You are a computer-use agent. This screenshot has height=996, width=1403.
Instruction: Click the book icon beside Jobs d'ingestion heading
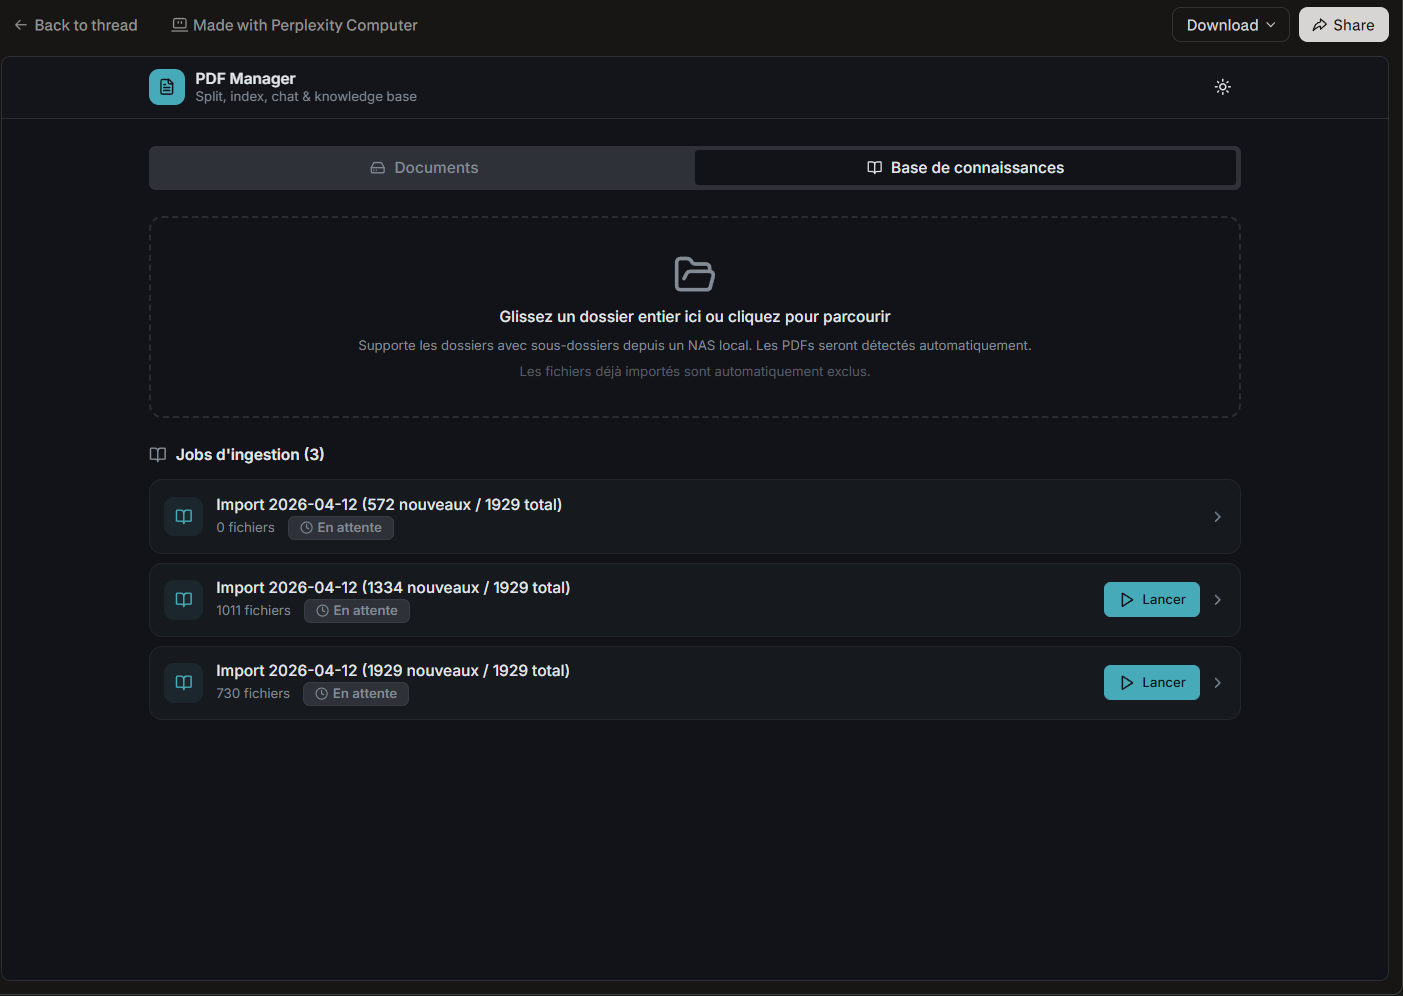point(158,455)
